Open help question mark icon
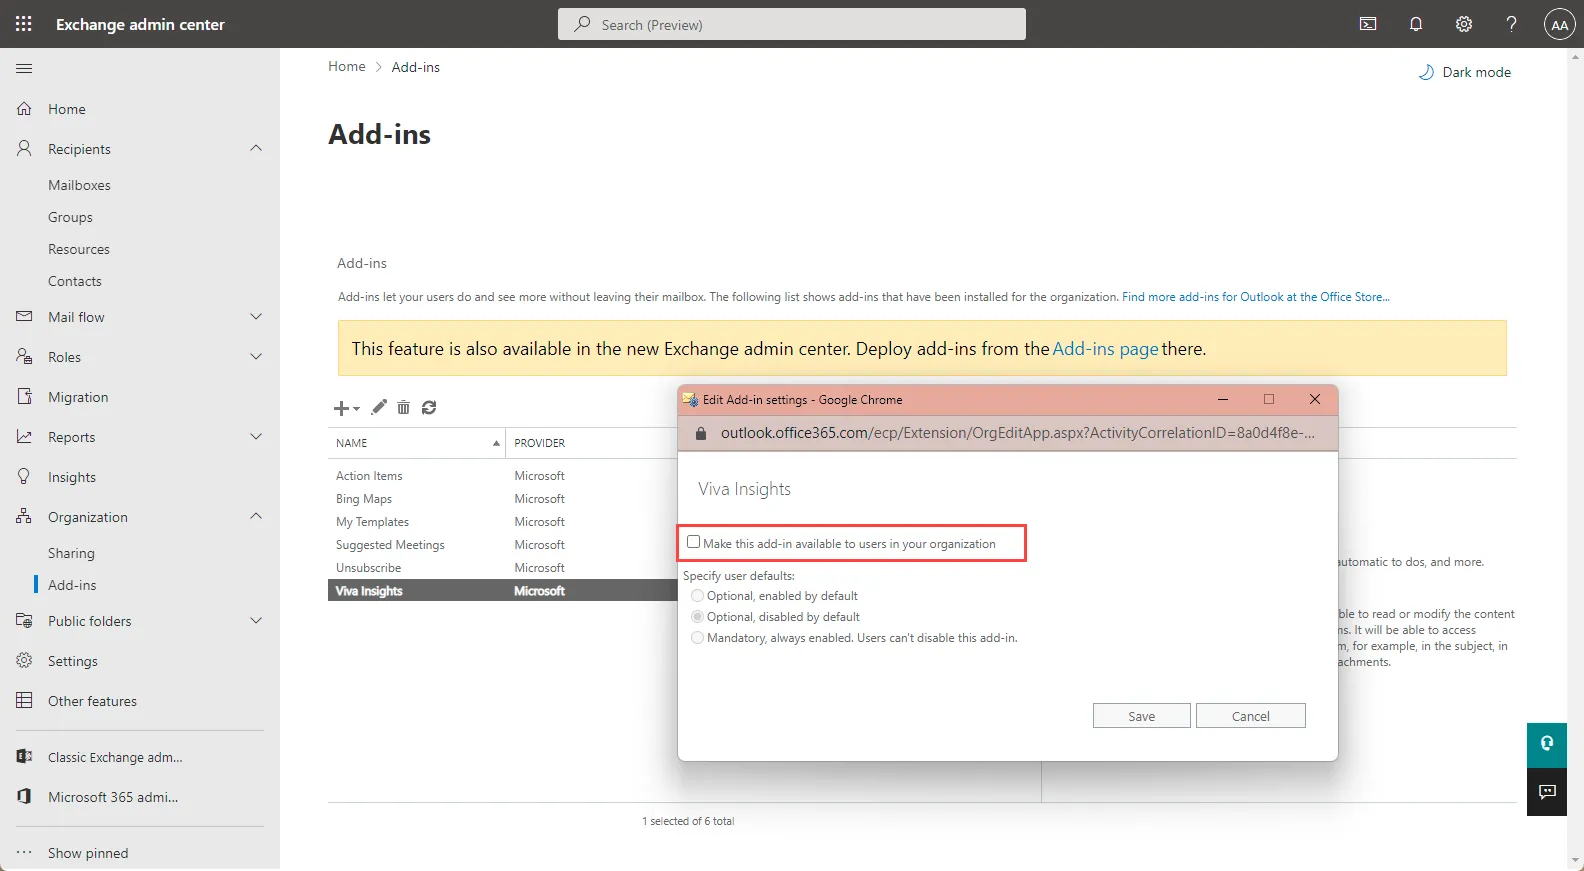The height and width of the screenshot is (871, 1584). click(x=1512, y=24)
